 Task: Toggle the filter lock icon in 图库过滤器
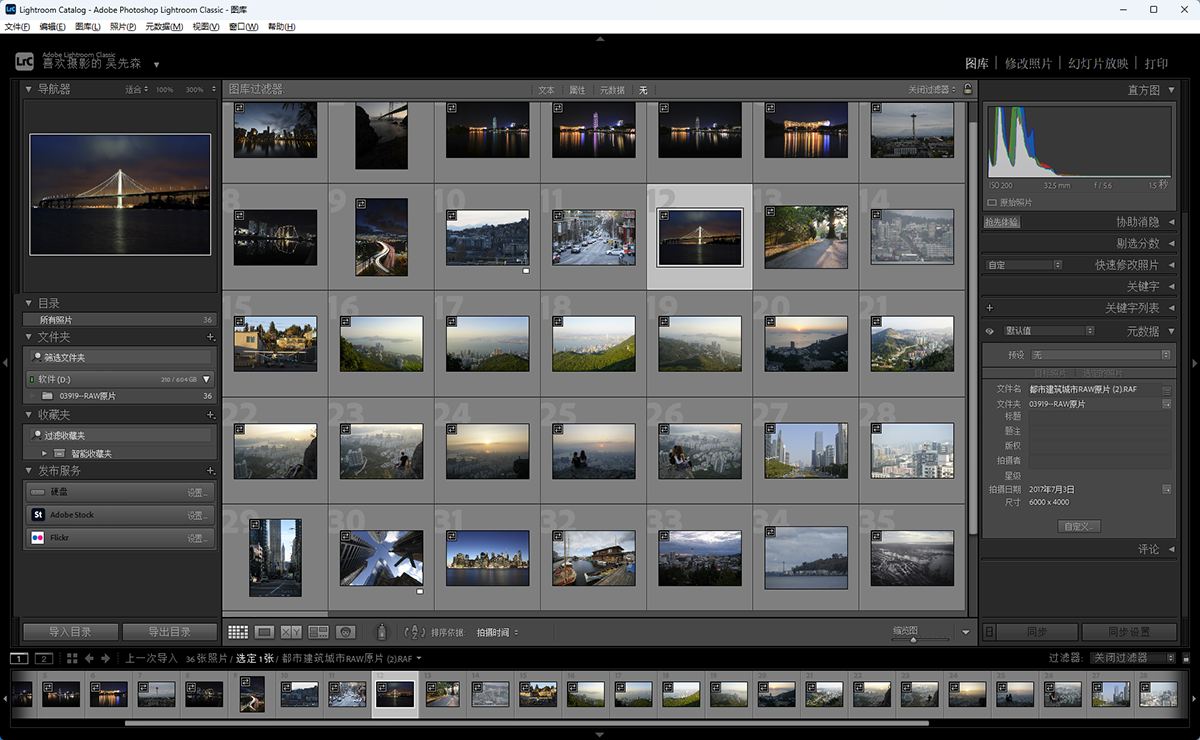(967, 90)
